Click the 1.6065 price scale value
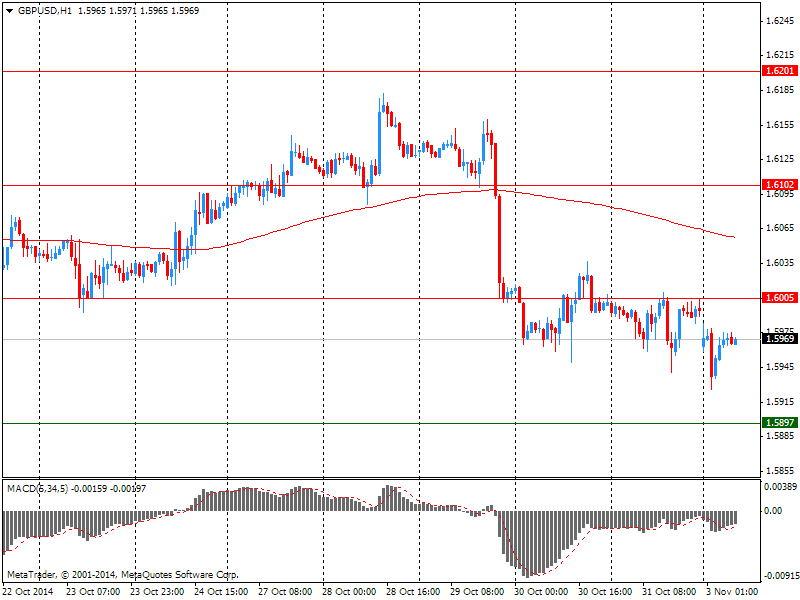 click(780, 228)
